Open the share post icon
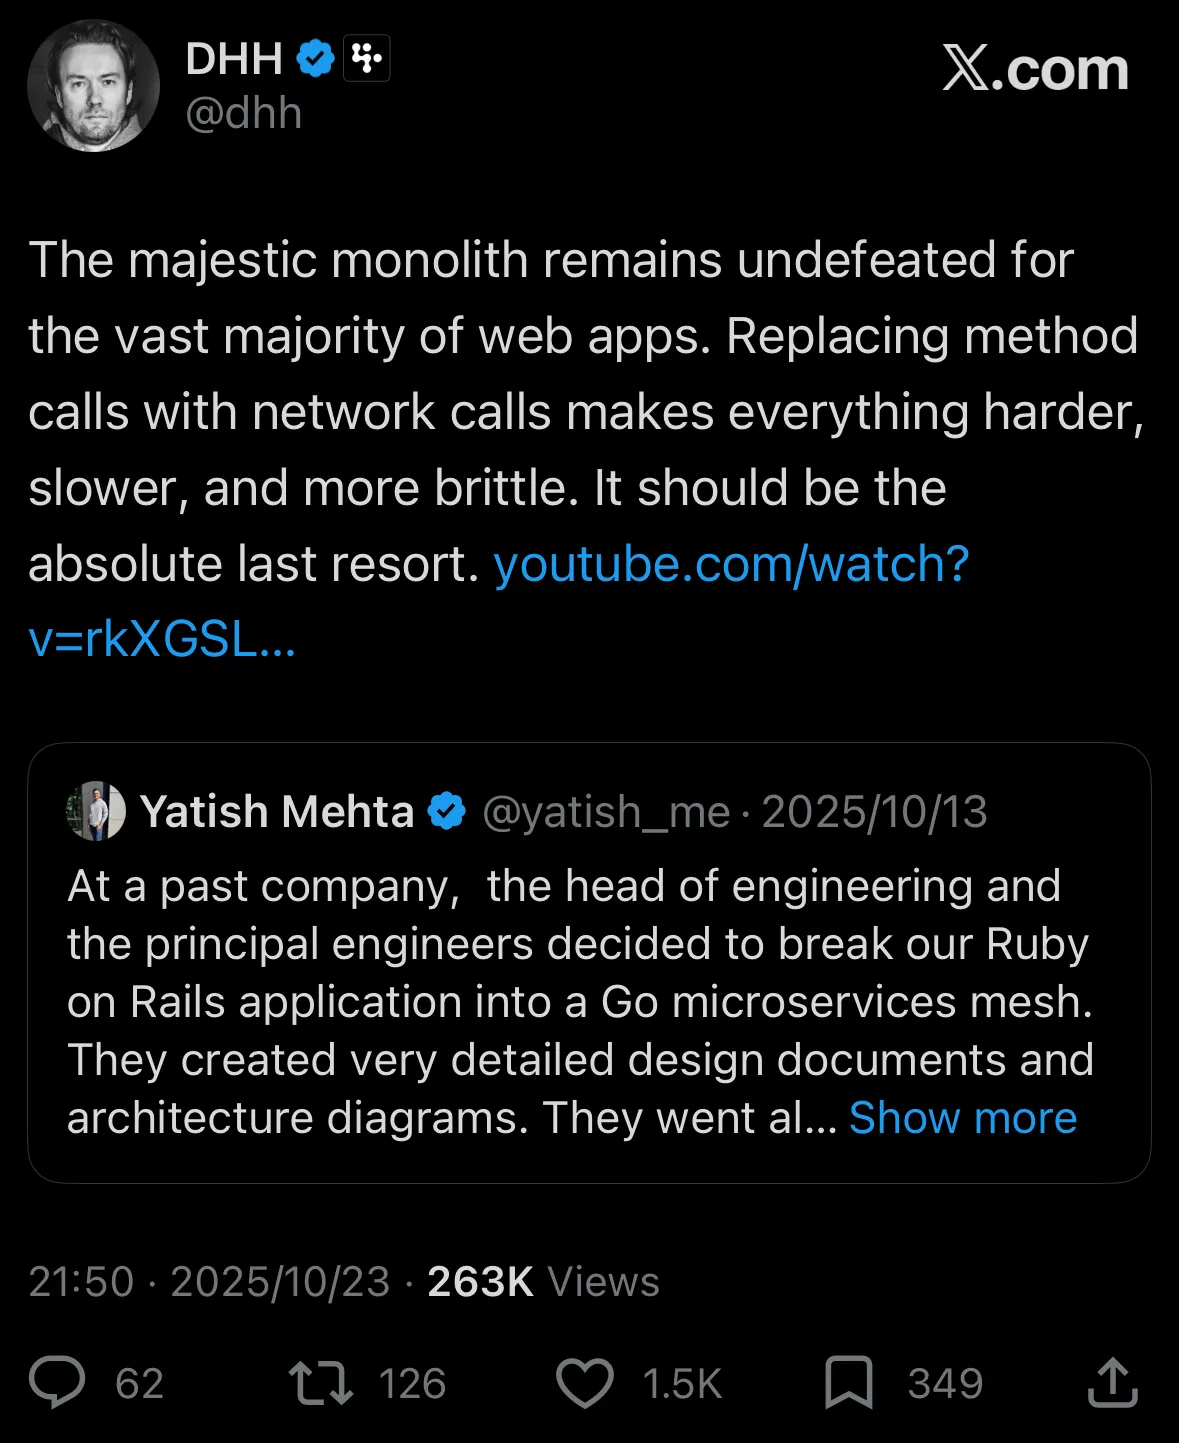The height and width of the screenshot is (1443, 1179). click(1112, 1383)
